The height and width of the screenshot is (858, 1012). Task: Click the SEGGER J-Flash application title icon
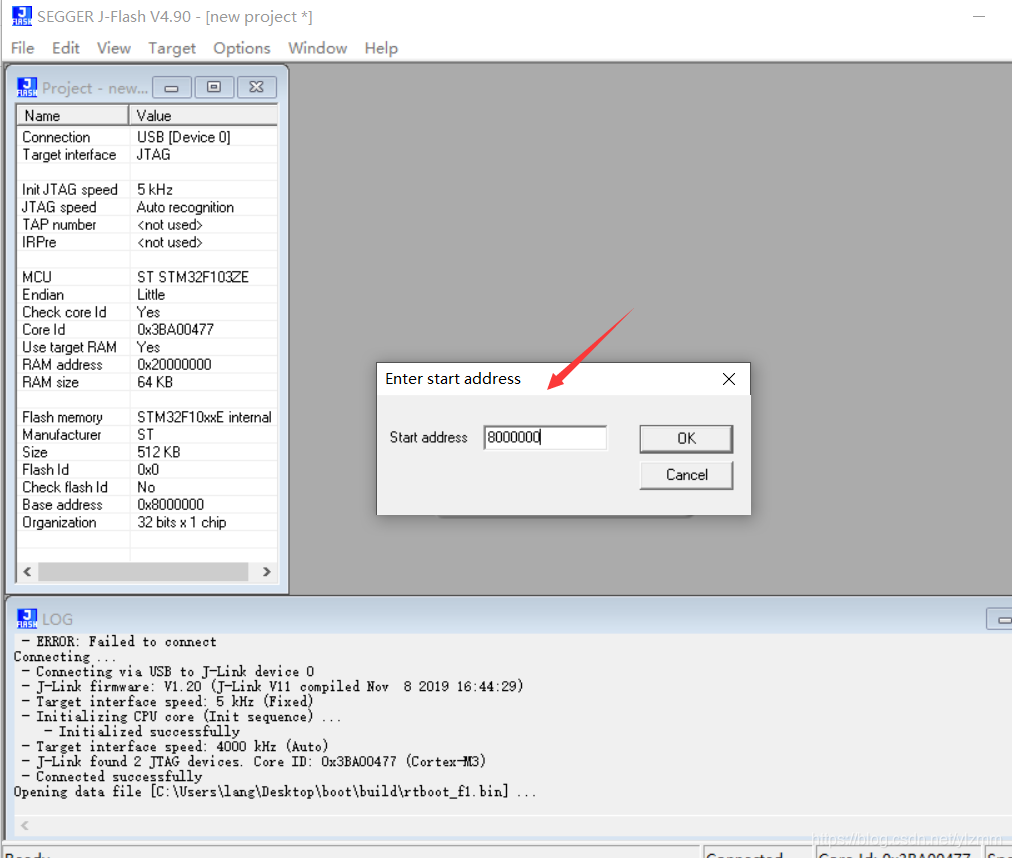(22, 16)
